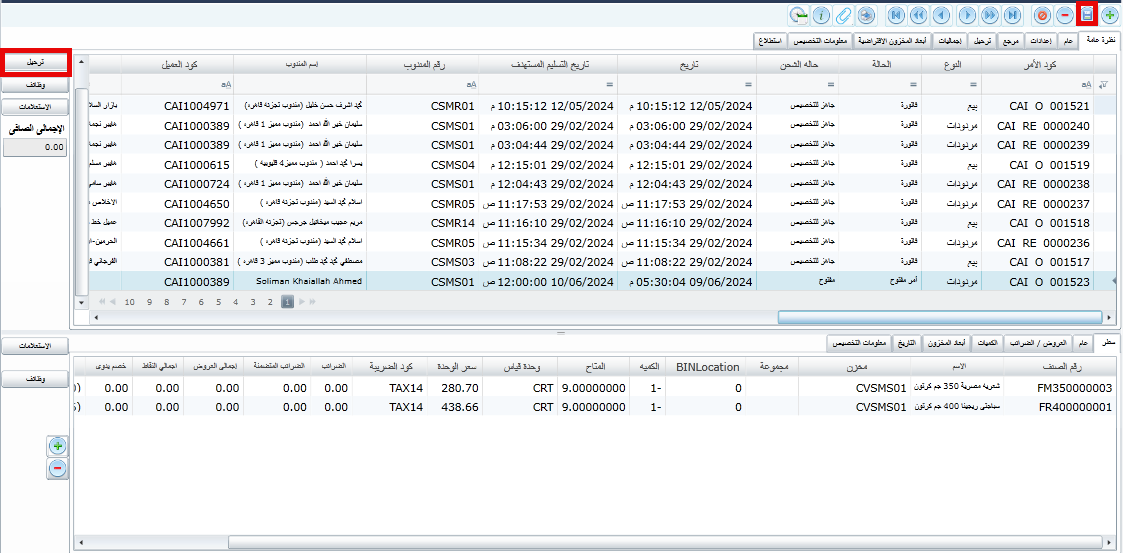Remove line with lower red minus button
This screenshot has height=553, width=1123.
click(x=57, y=468)
